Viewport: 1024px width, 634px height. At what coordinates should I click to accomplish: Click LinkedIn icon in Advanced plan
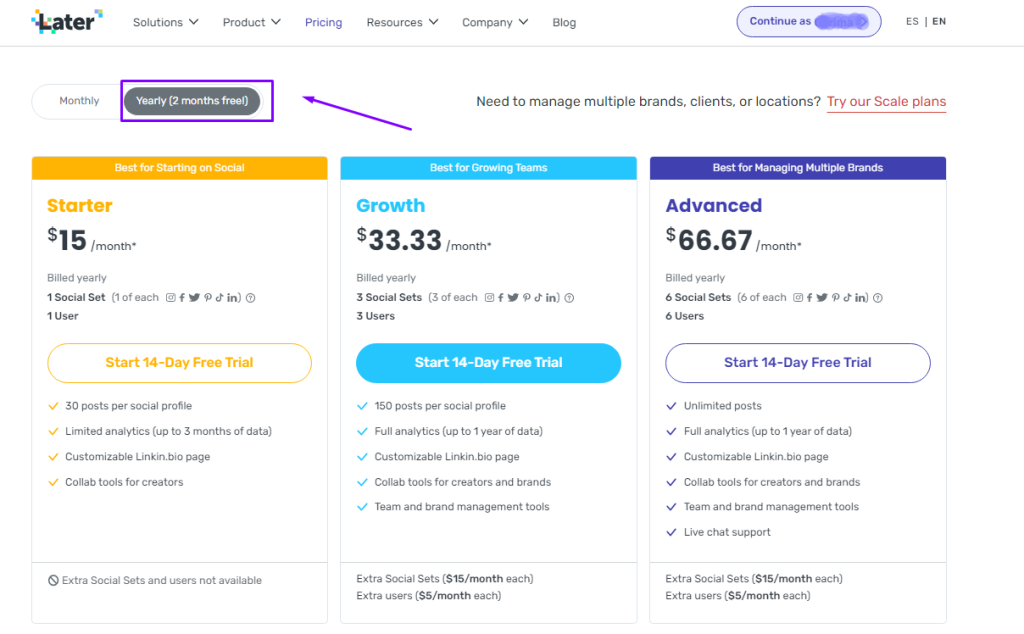point(859,298)
